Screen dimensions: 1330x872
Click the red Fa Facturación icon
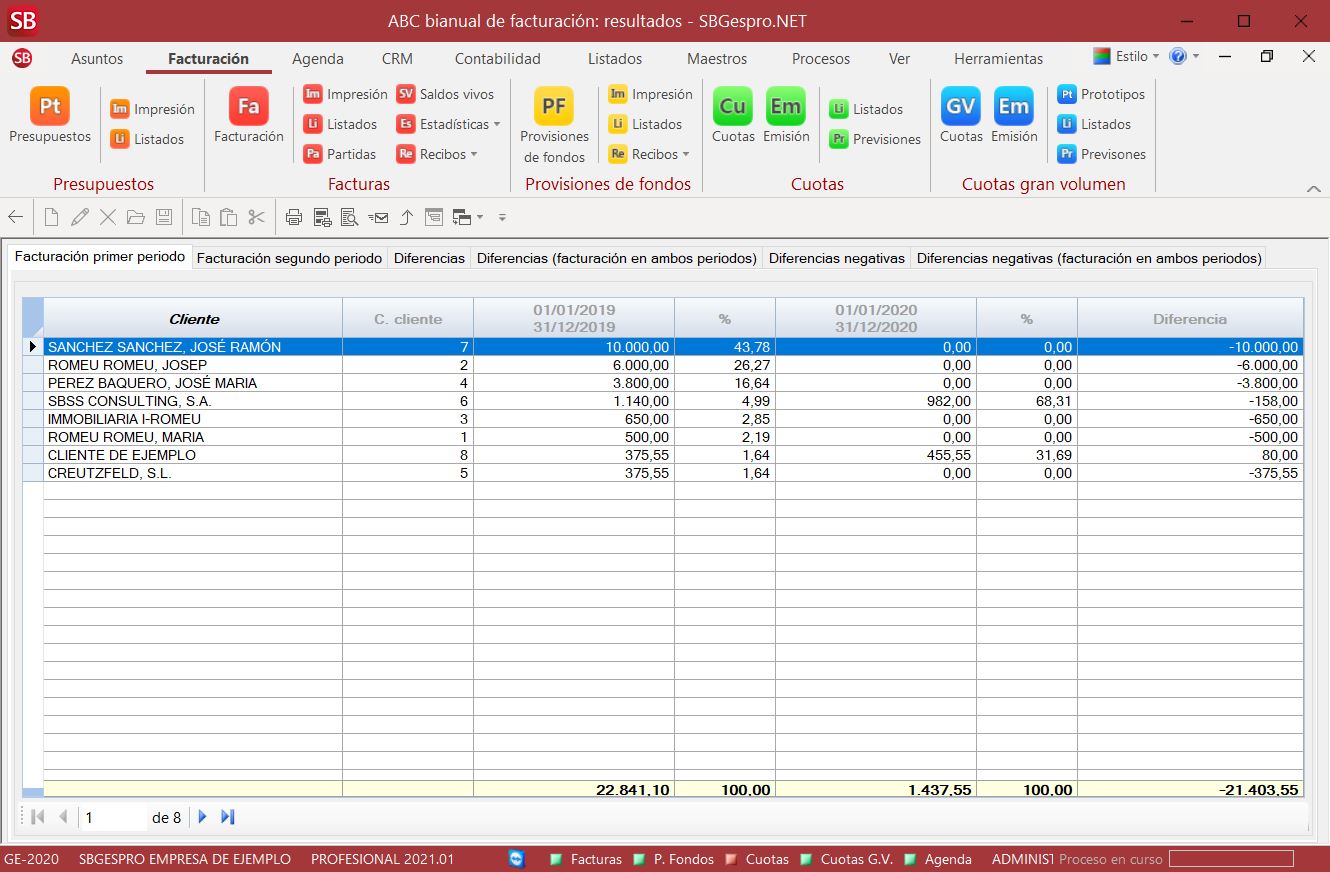click(248, 107)
